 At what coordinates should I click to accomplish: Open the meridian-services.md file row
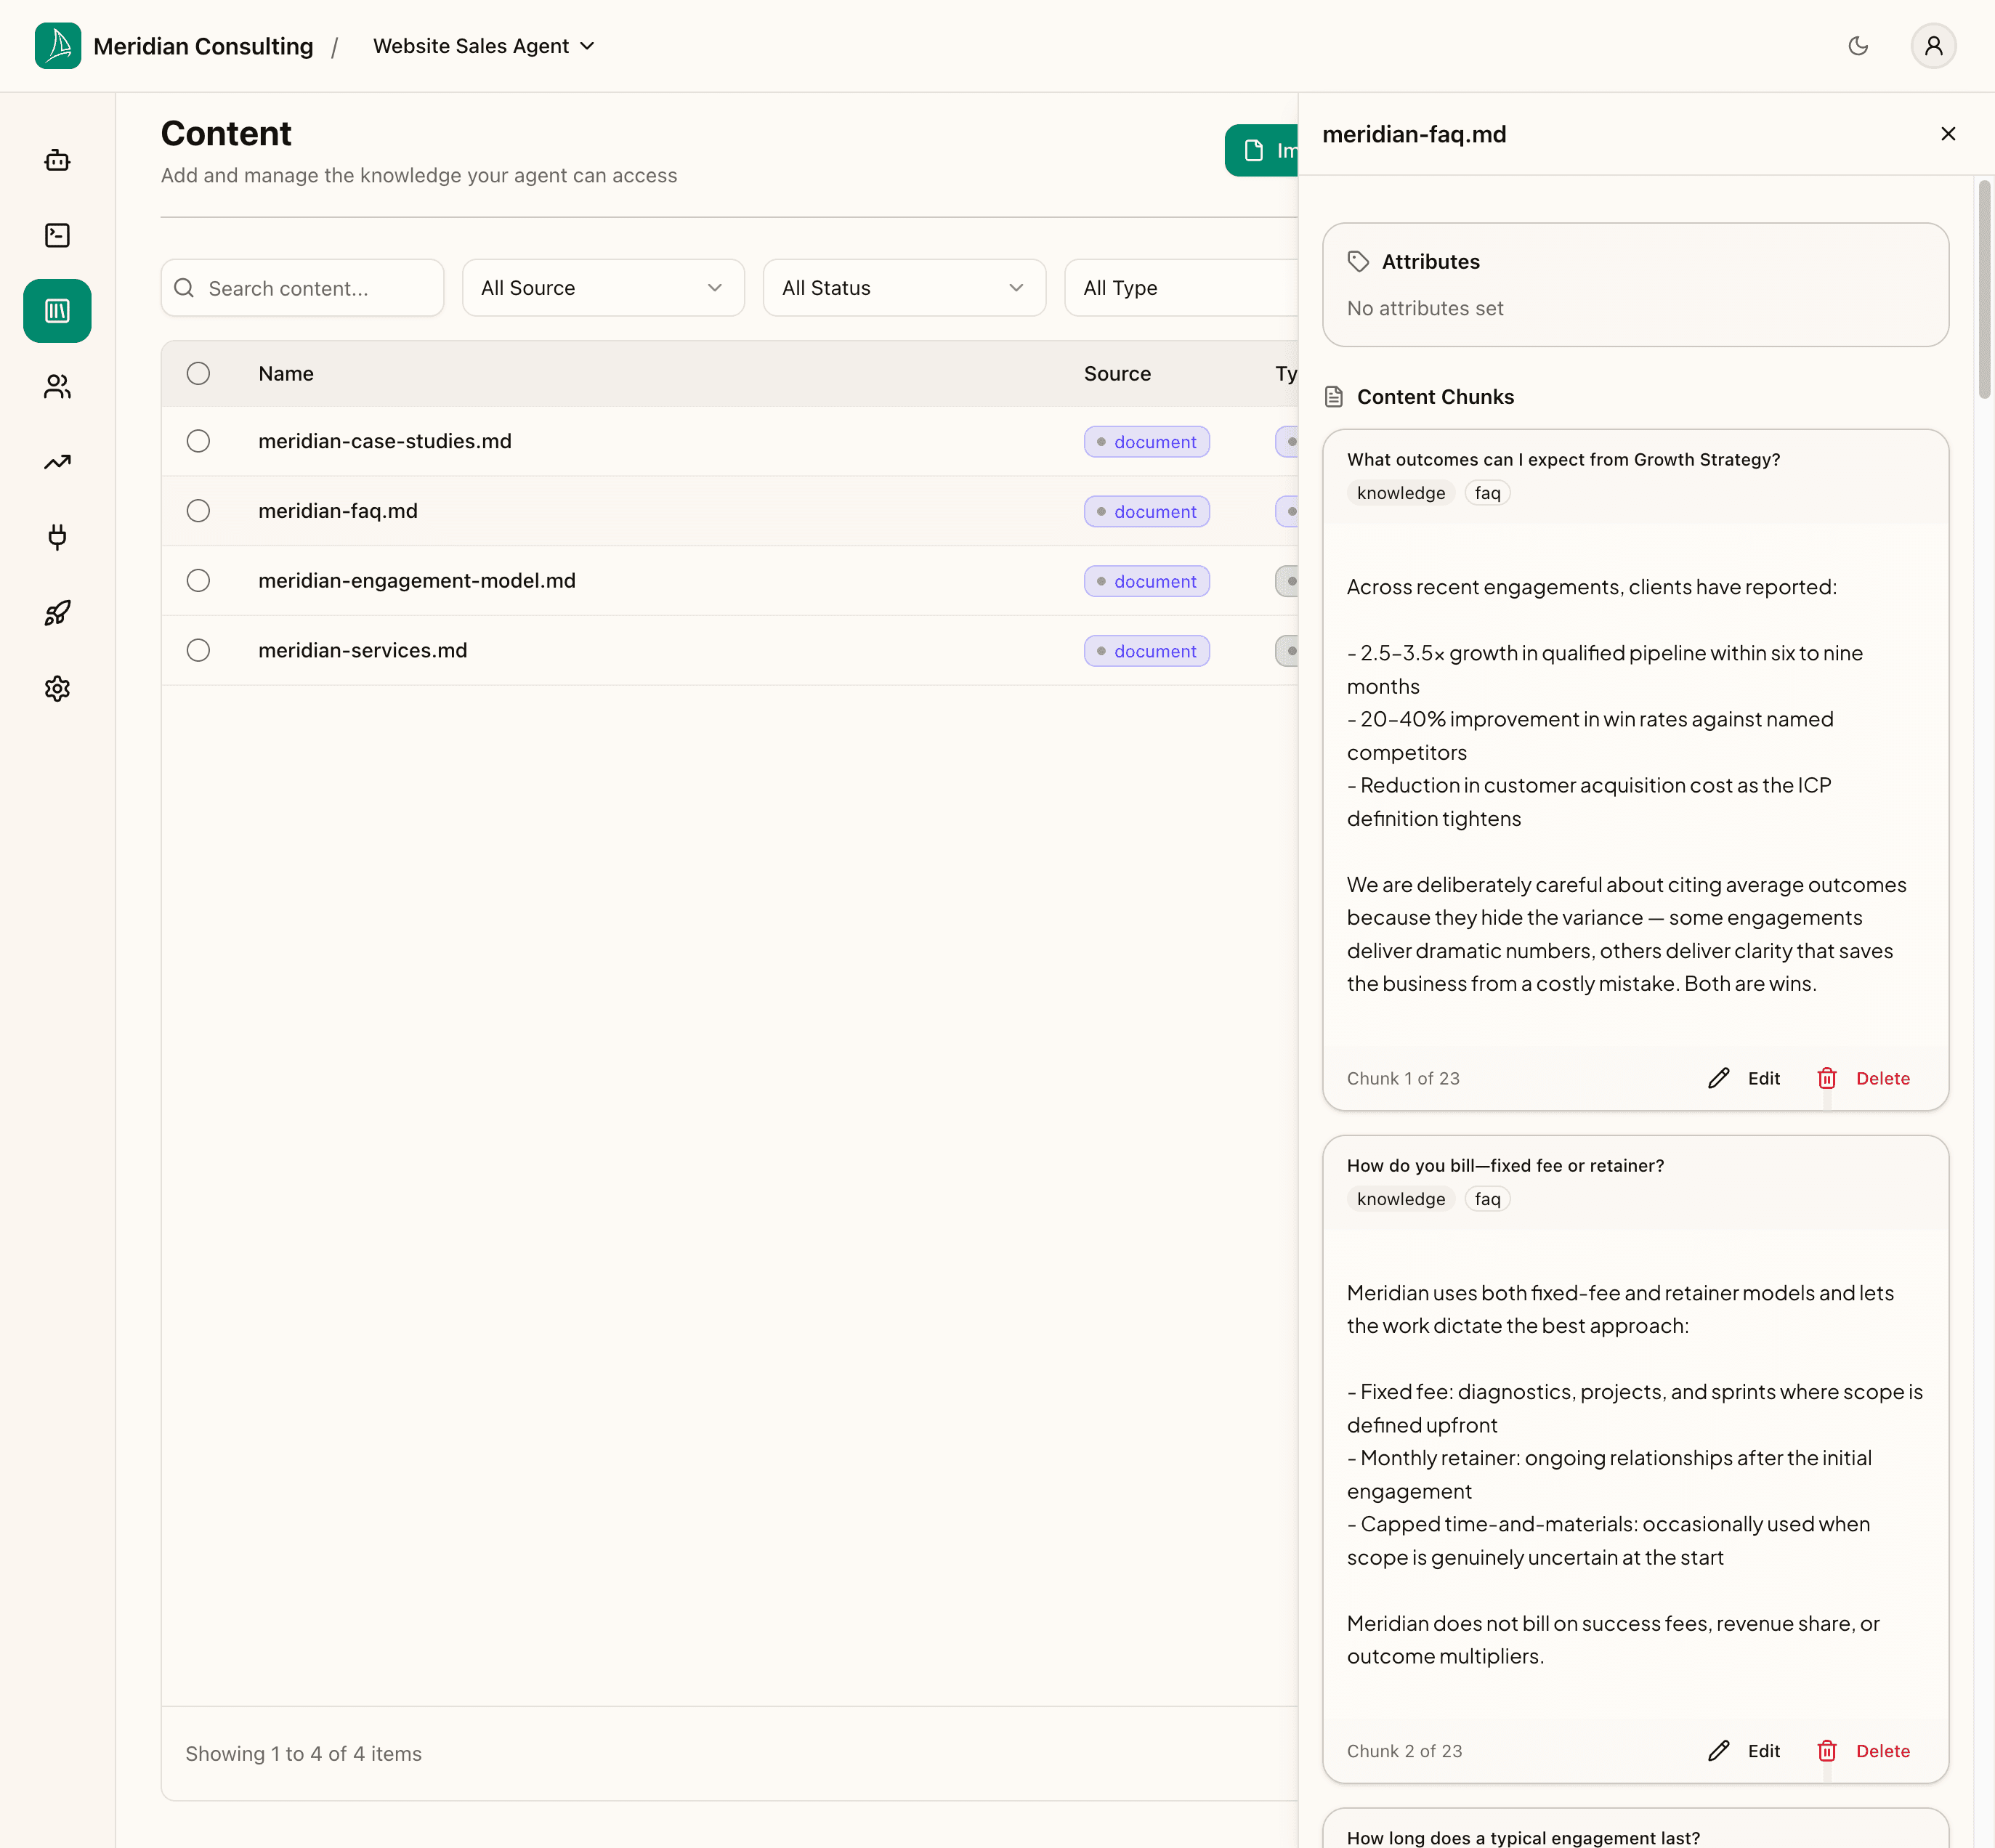pos(729,650)
